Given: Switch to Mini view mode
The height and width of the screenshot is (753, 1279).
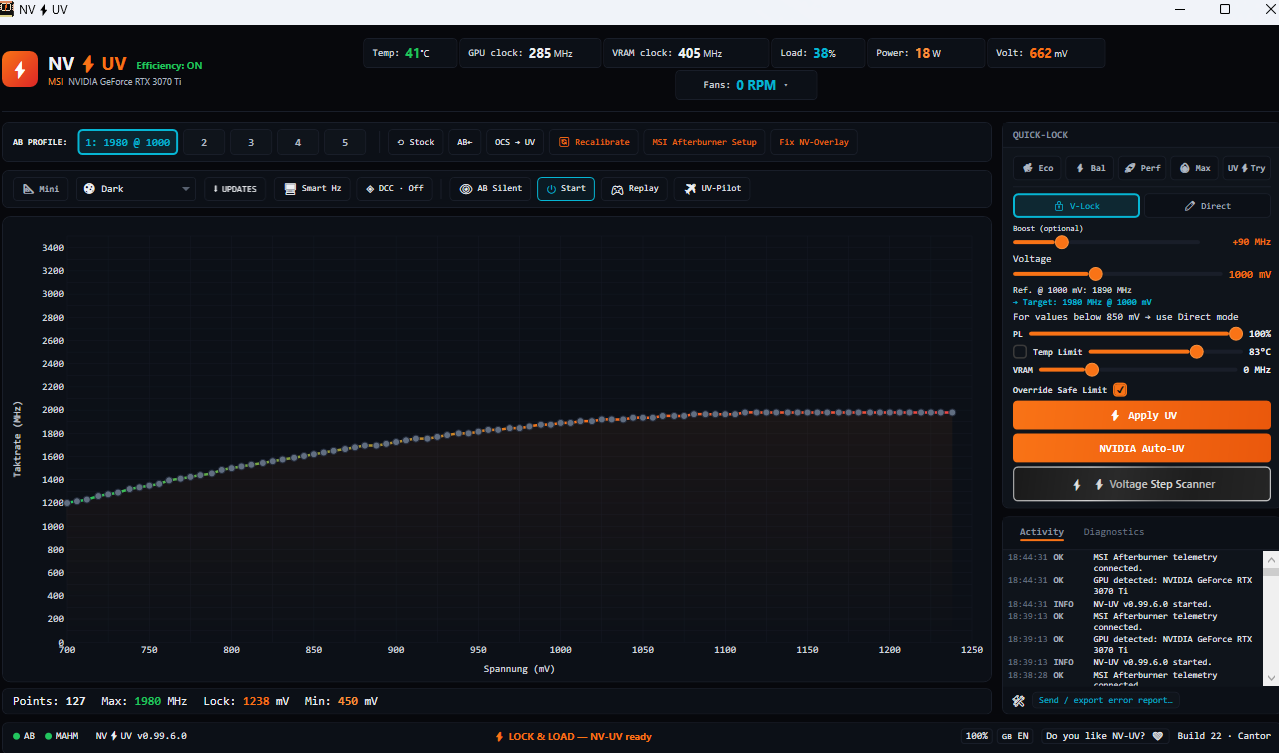Looking at the screenshot, I should pos(41,189).
